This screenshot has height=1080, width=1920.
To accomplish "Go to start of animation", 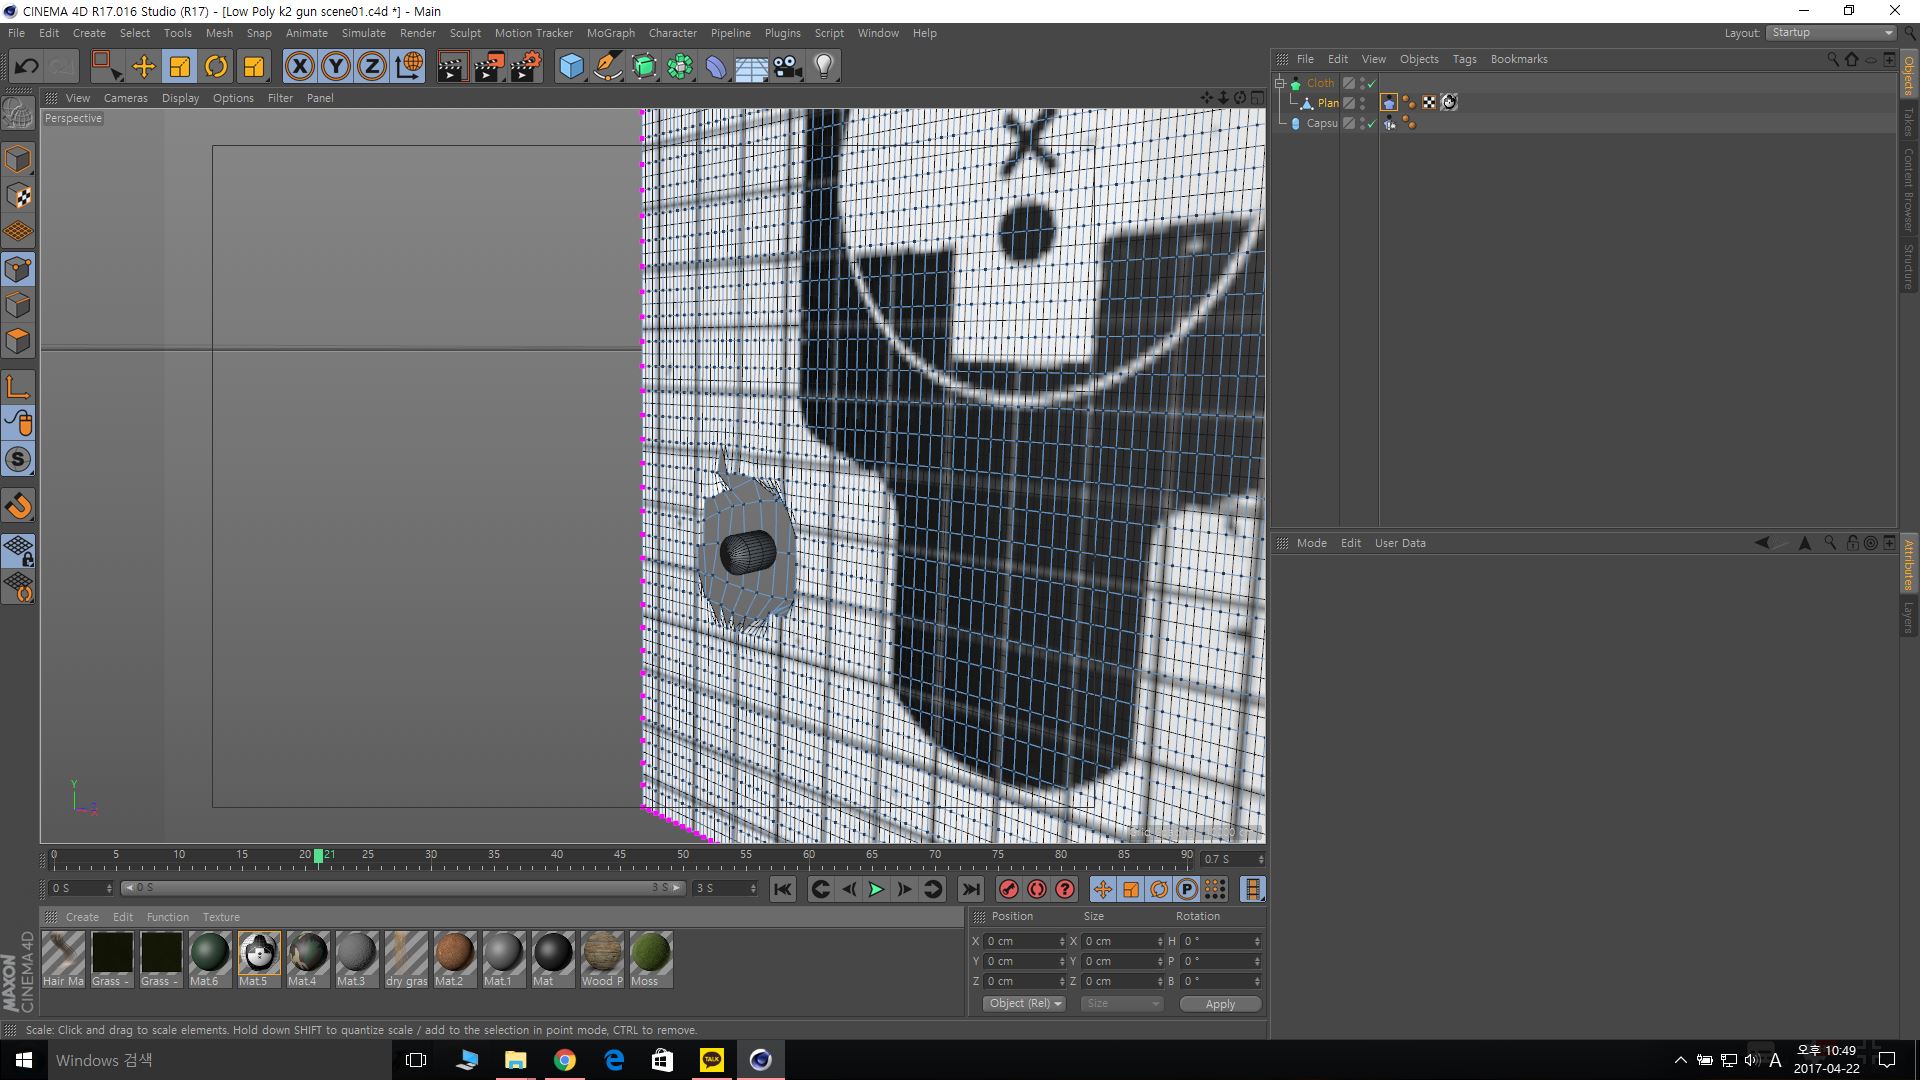I will 783,889.
